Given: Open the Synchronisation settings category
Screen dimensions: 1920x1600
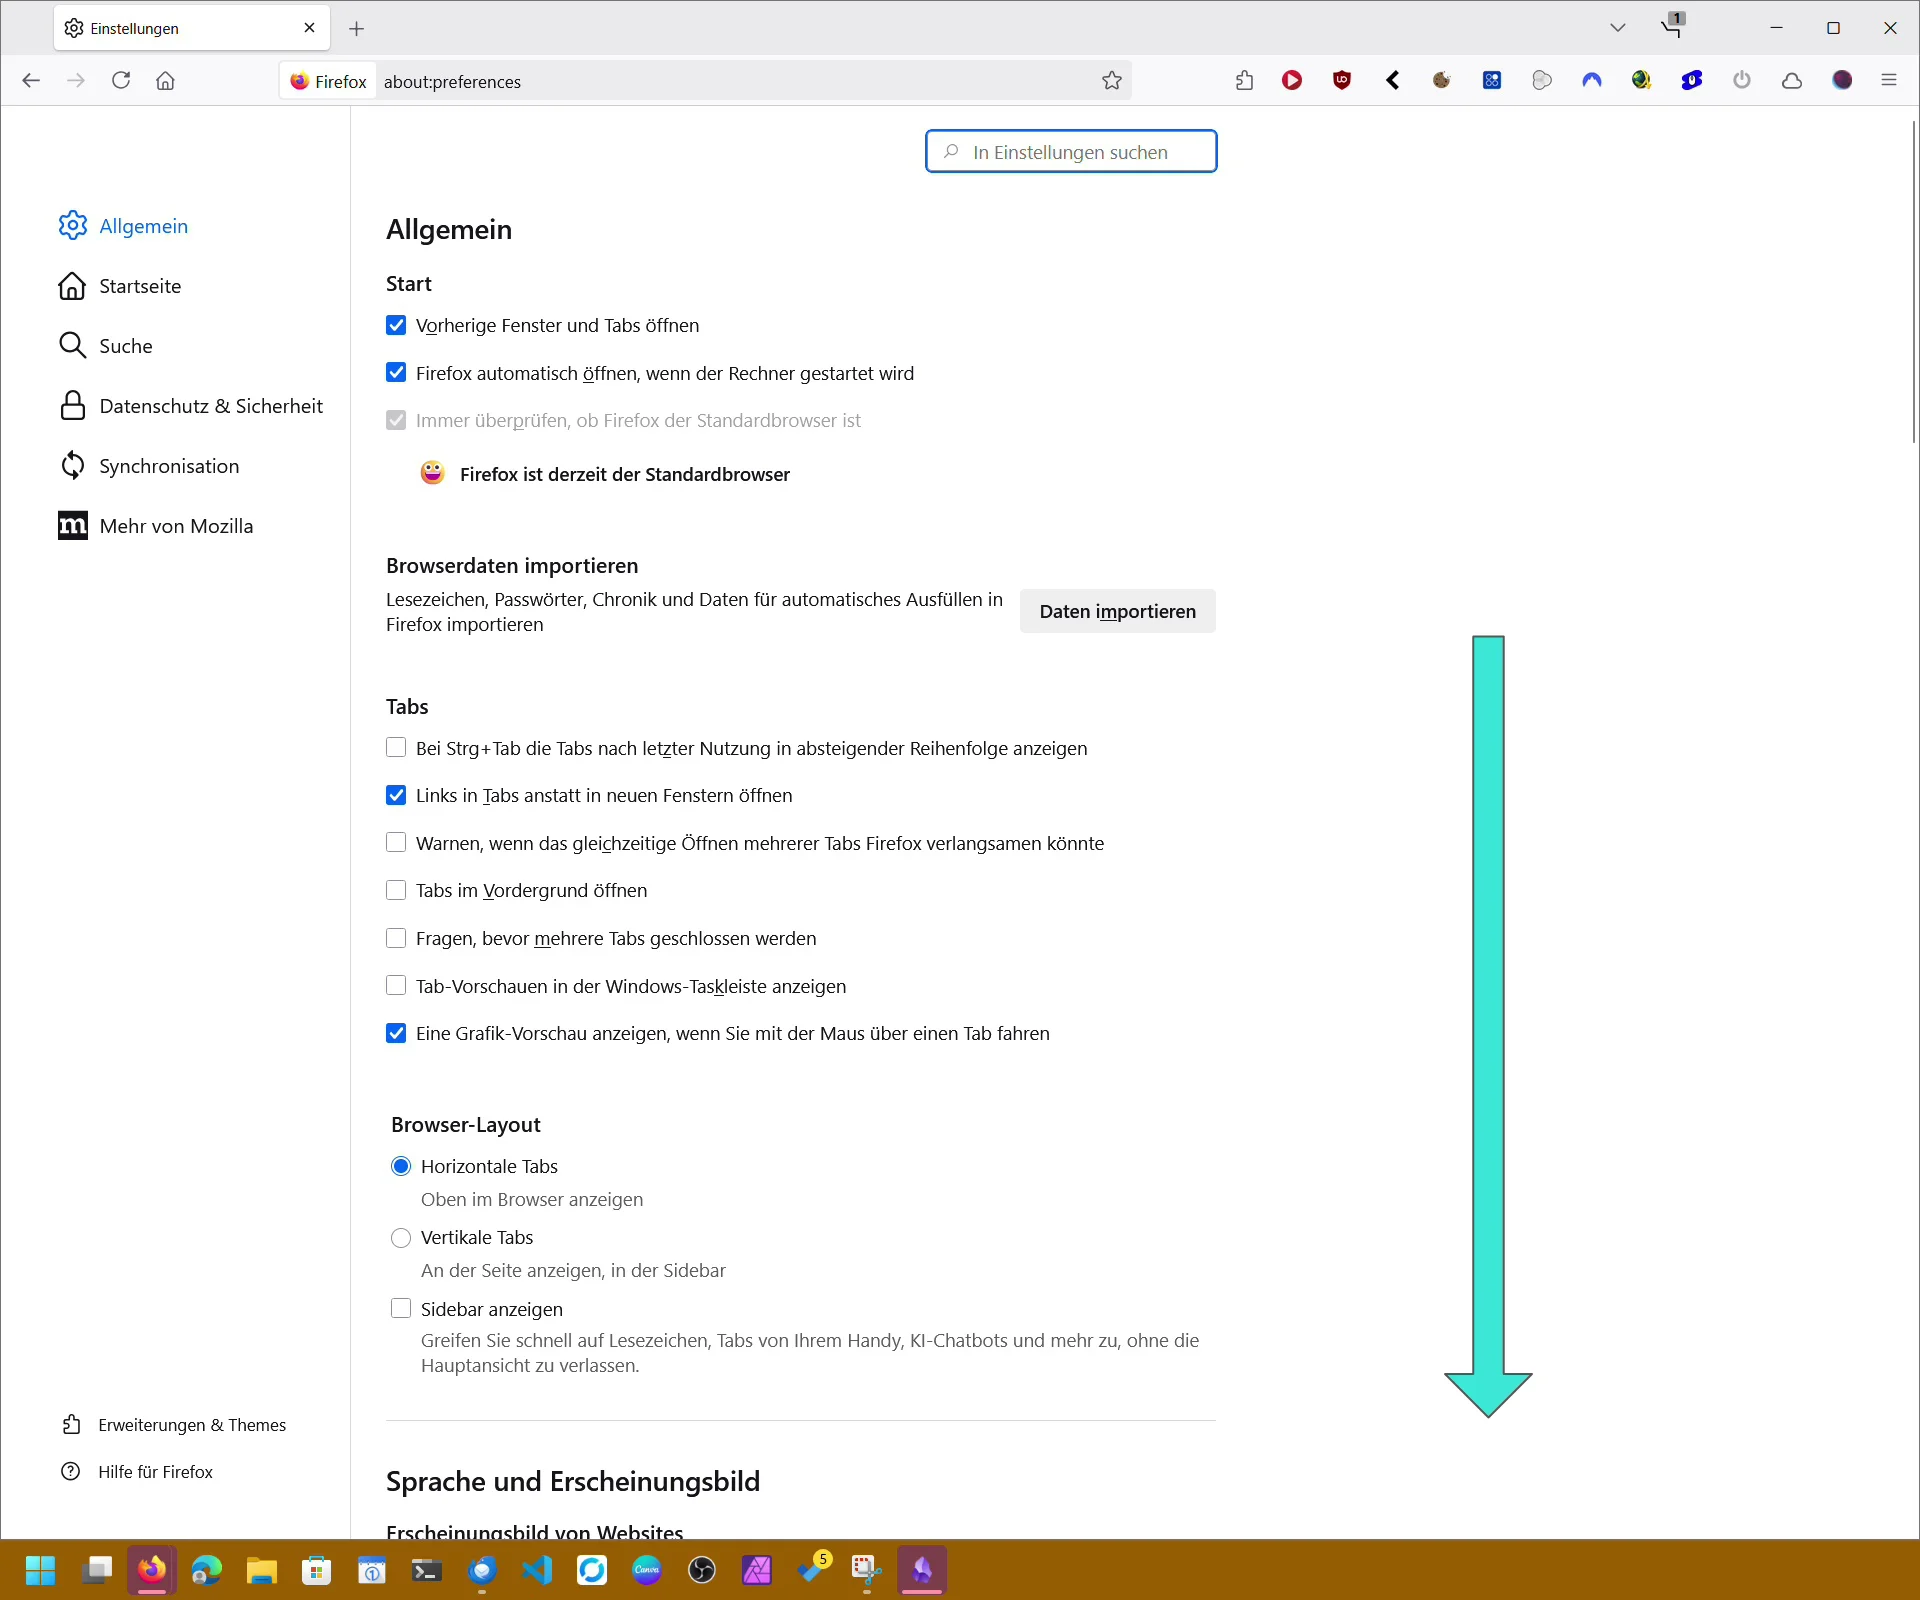Looking at the screenshot, I should click(149, 466).
